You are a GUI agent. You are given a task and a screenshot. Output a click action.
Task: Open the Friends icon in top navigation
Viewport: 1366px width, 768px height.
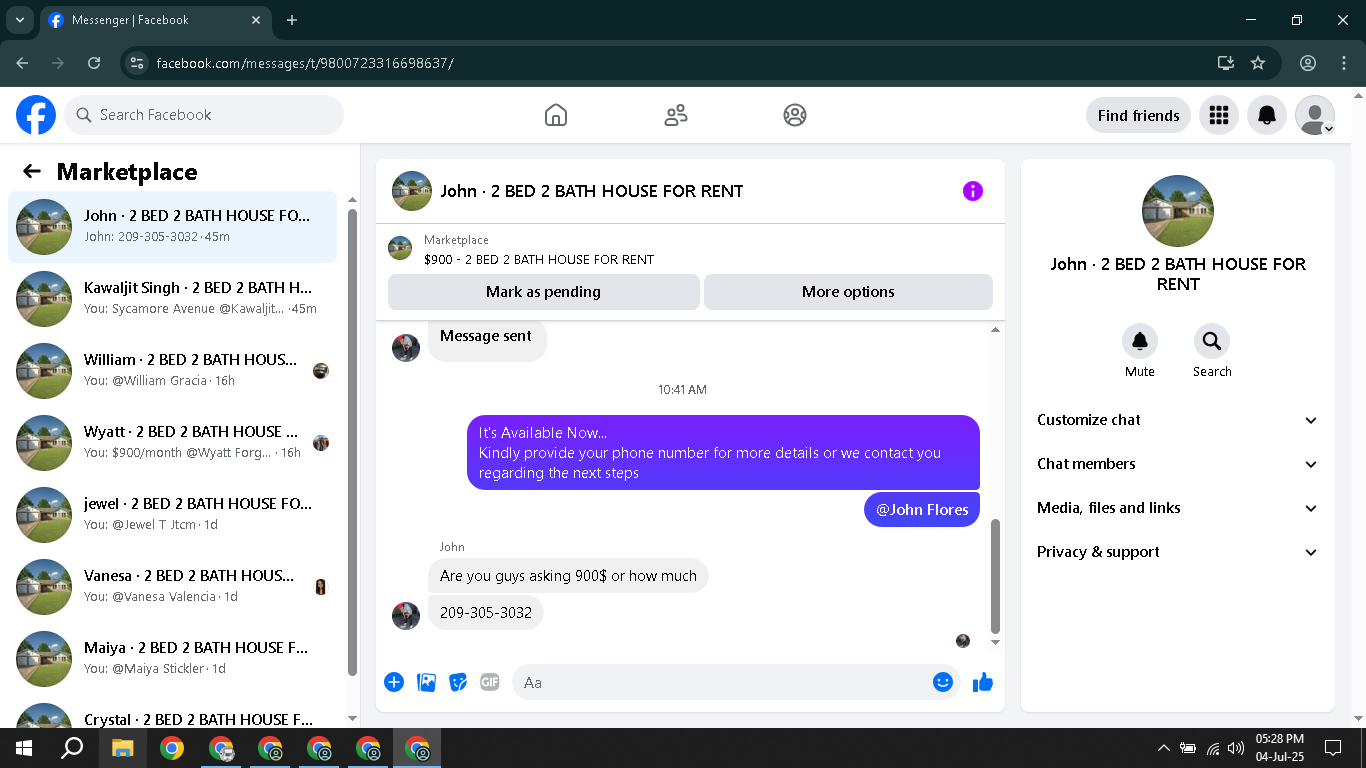(x=676, y=115)
